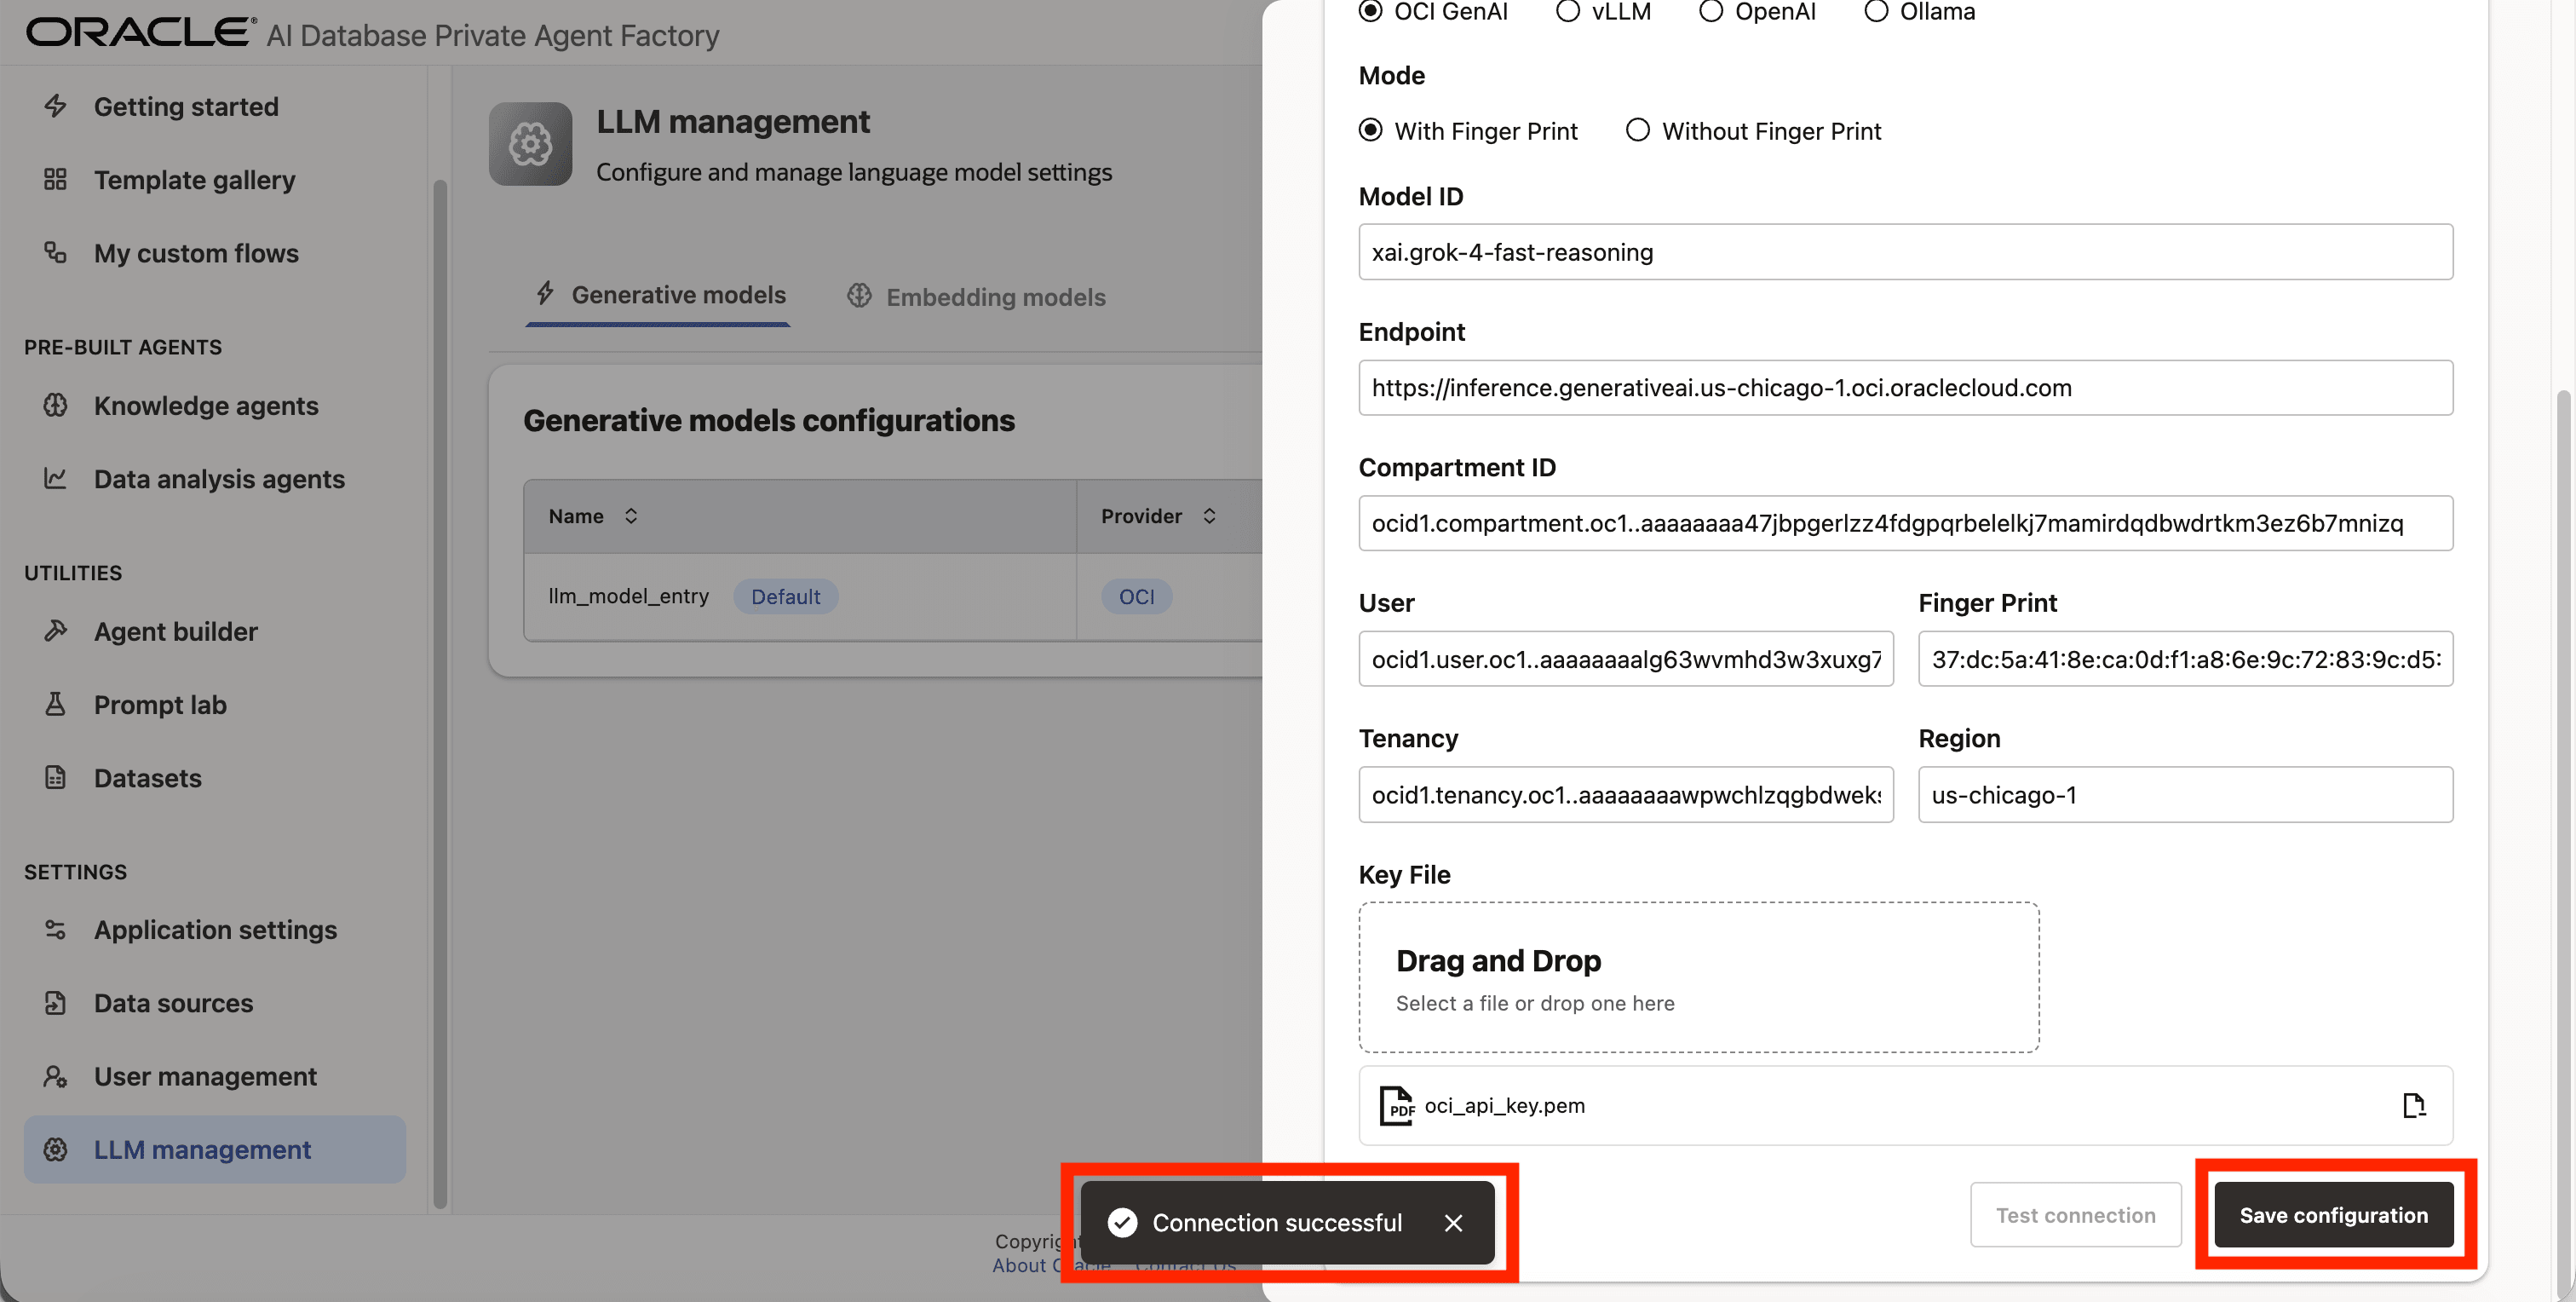Open the Template gallery
The width and height of the screenshot is (2576, 1302).
(194, 180)
